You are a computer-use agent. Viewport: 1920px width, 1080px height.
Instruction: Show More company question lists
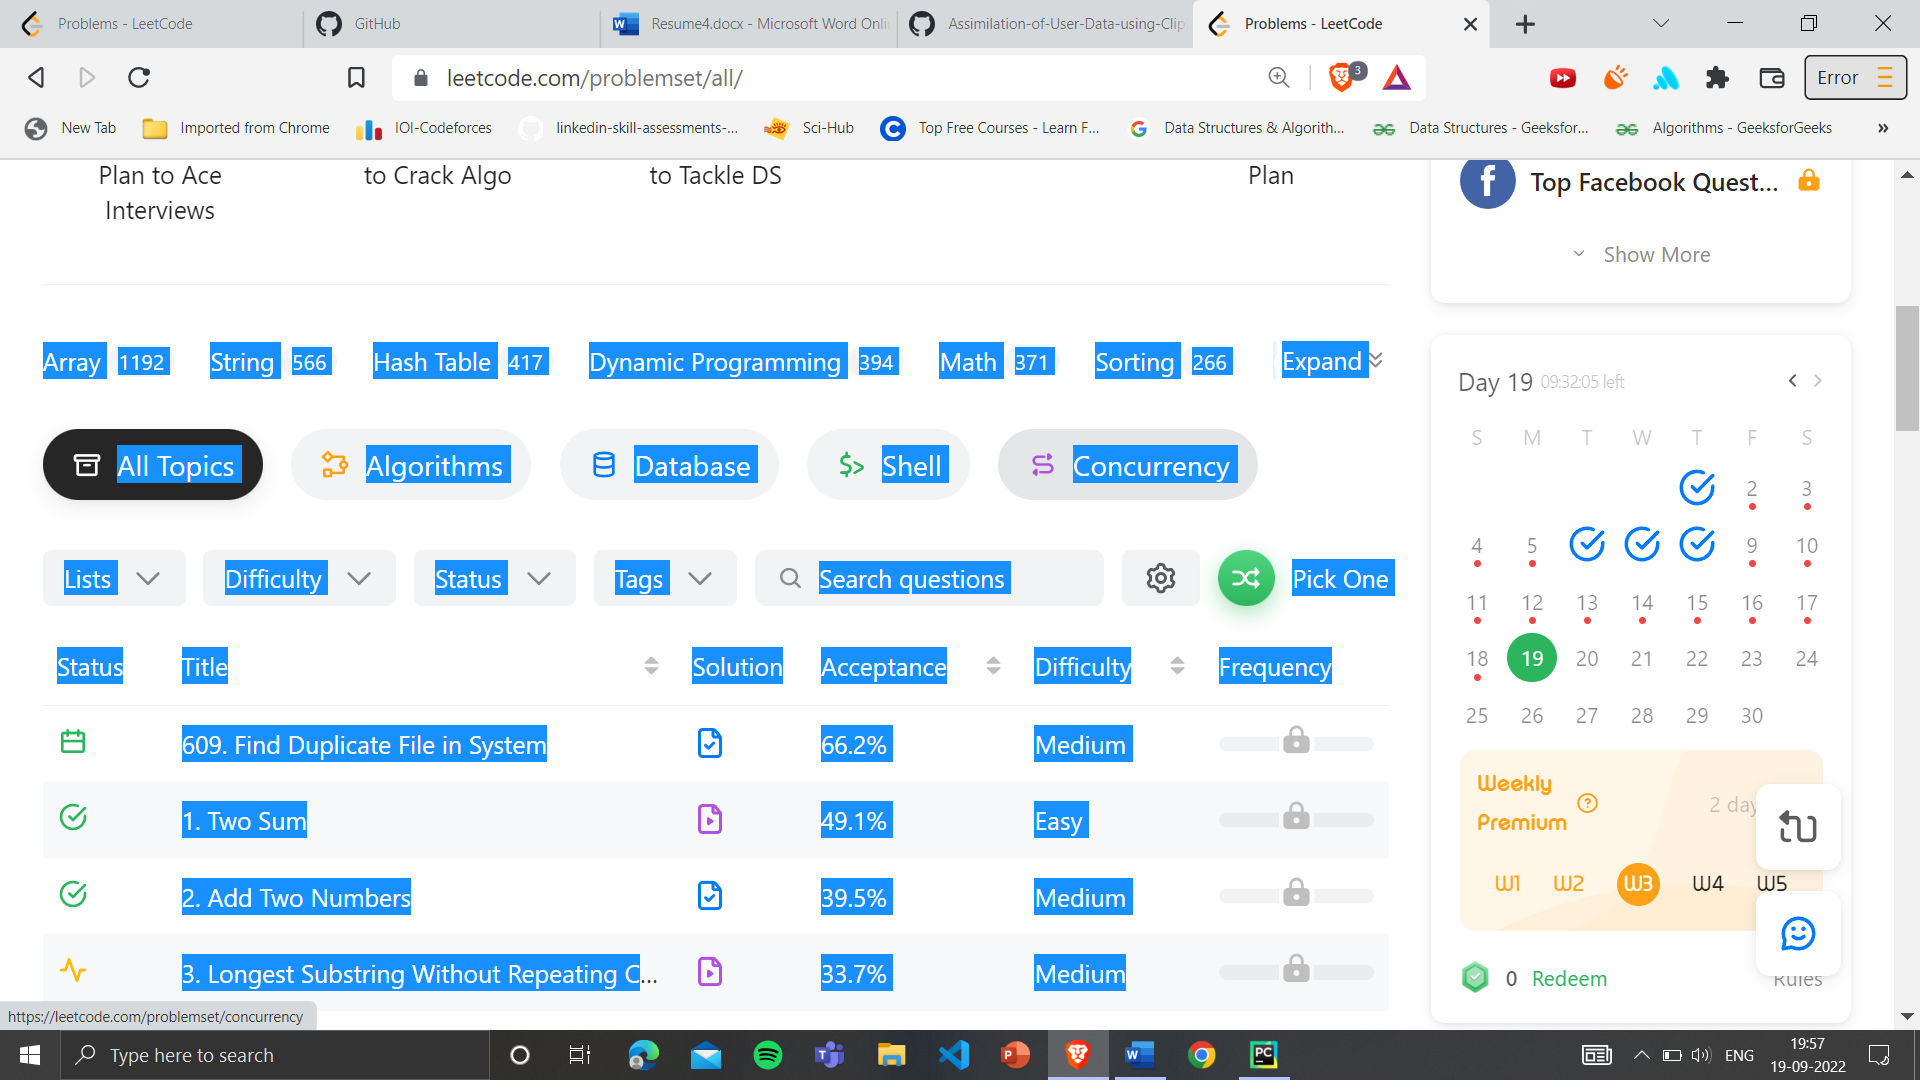(x=1655, y=254)
